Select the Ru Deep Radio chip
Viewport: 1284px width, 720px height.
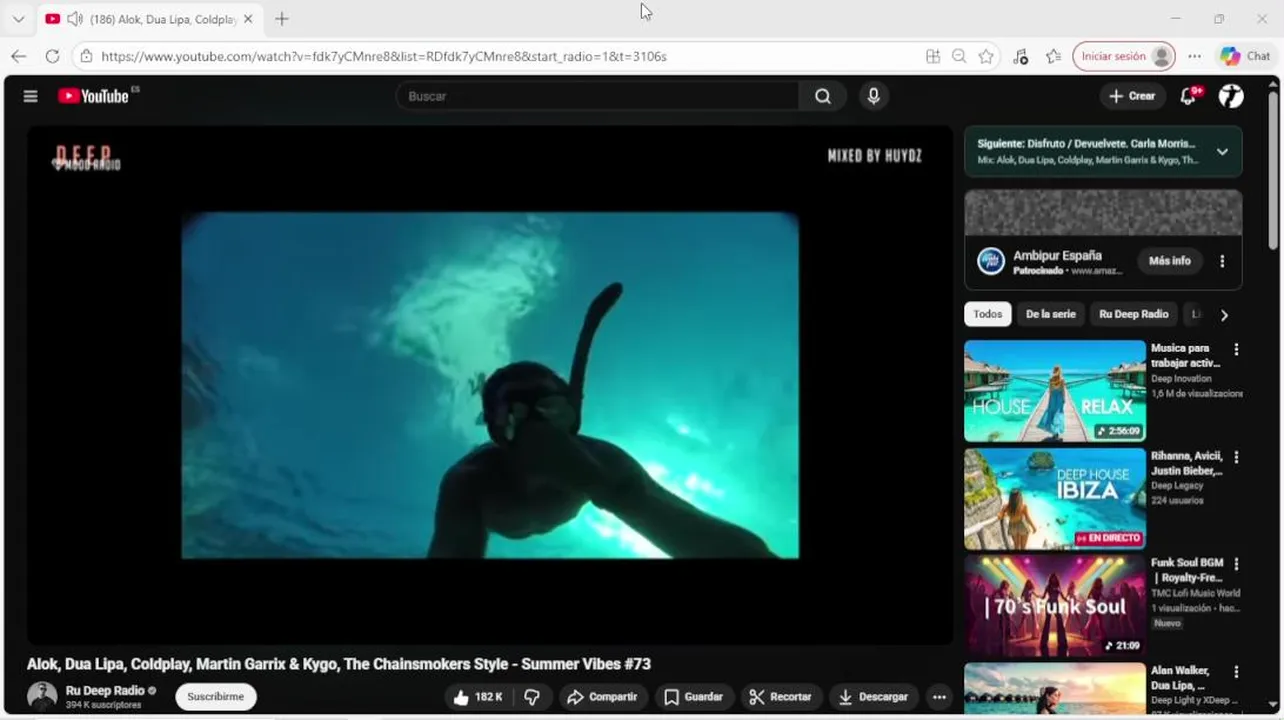(x=1134, y=314)
